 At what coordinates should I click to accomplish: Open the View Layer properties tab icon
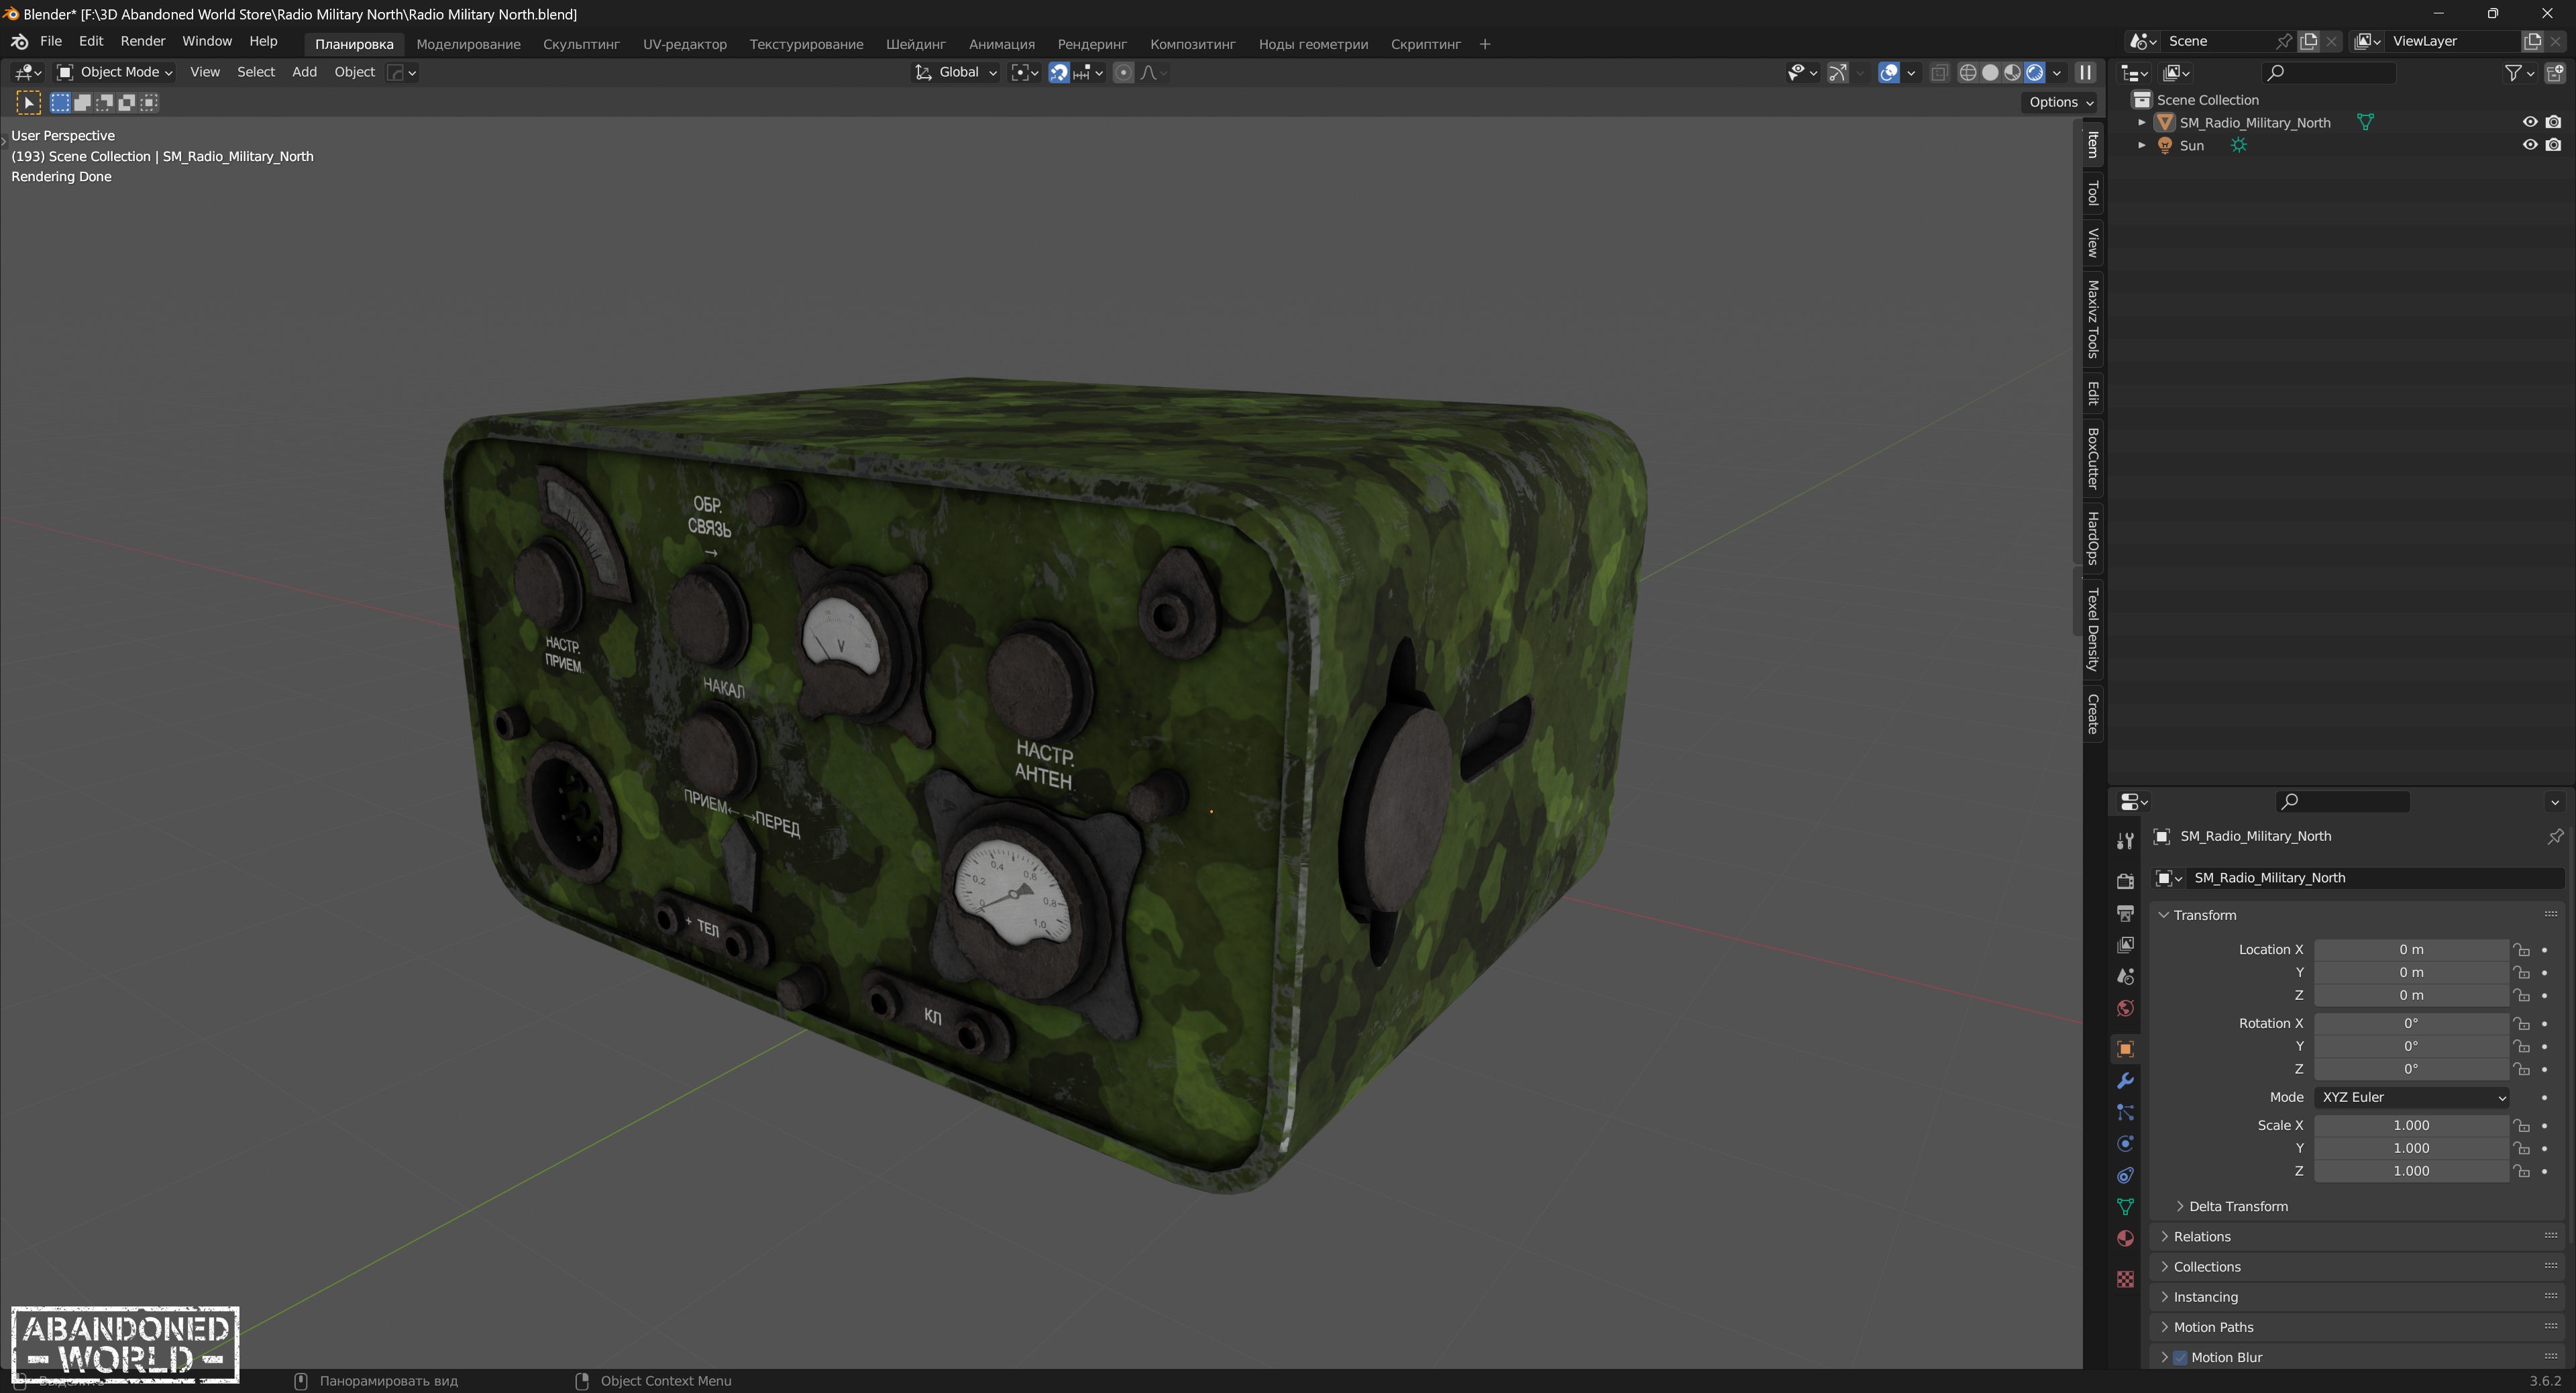[2125, 945]
